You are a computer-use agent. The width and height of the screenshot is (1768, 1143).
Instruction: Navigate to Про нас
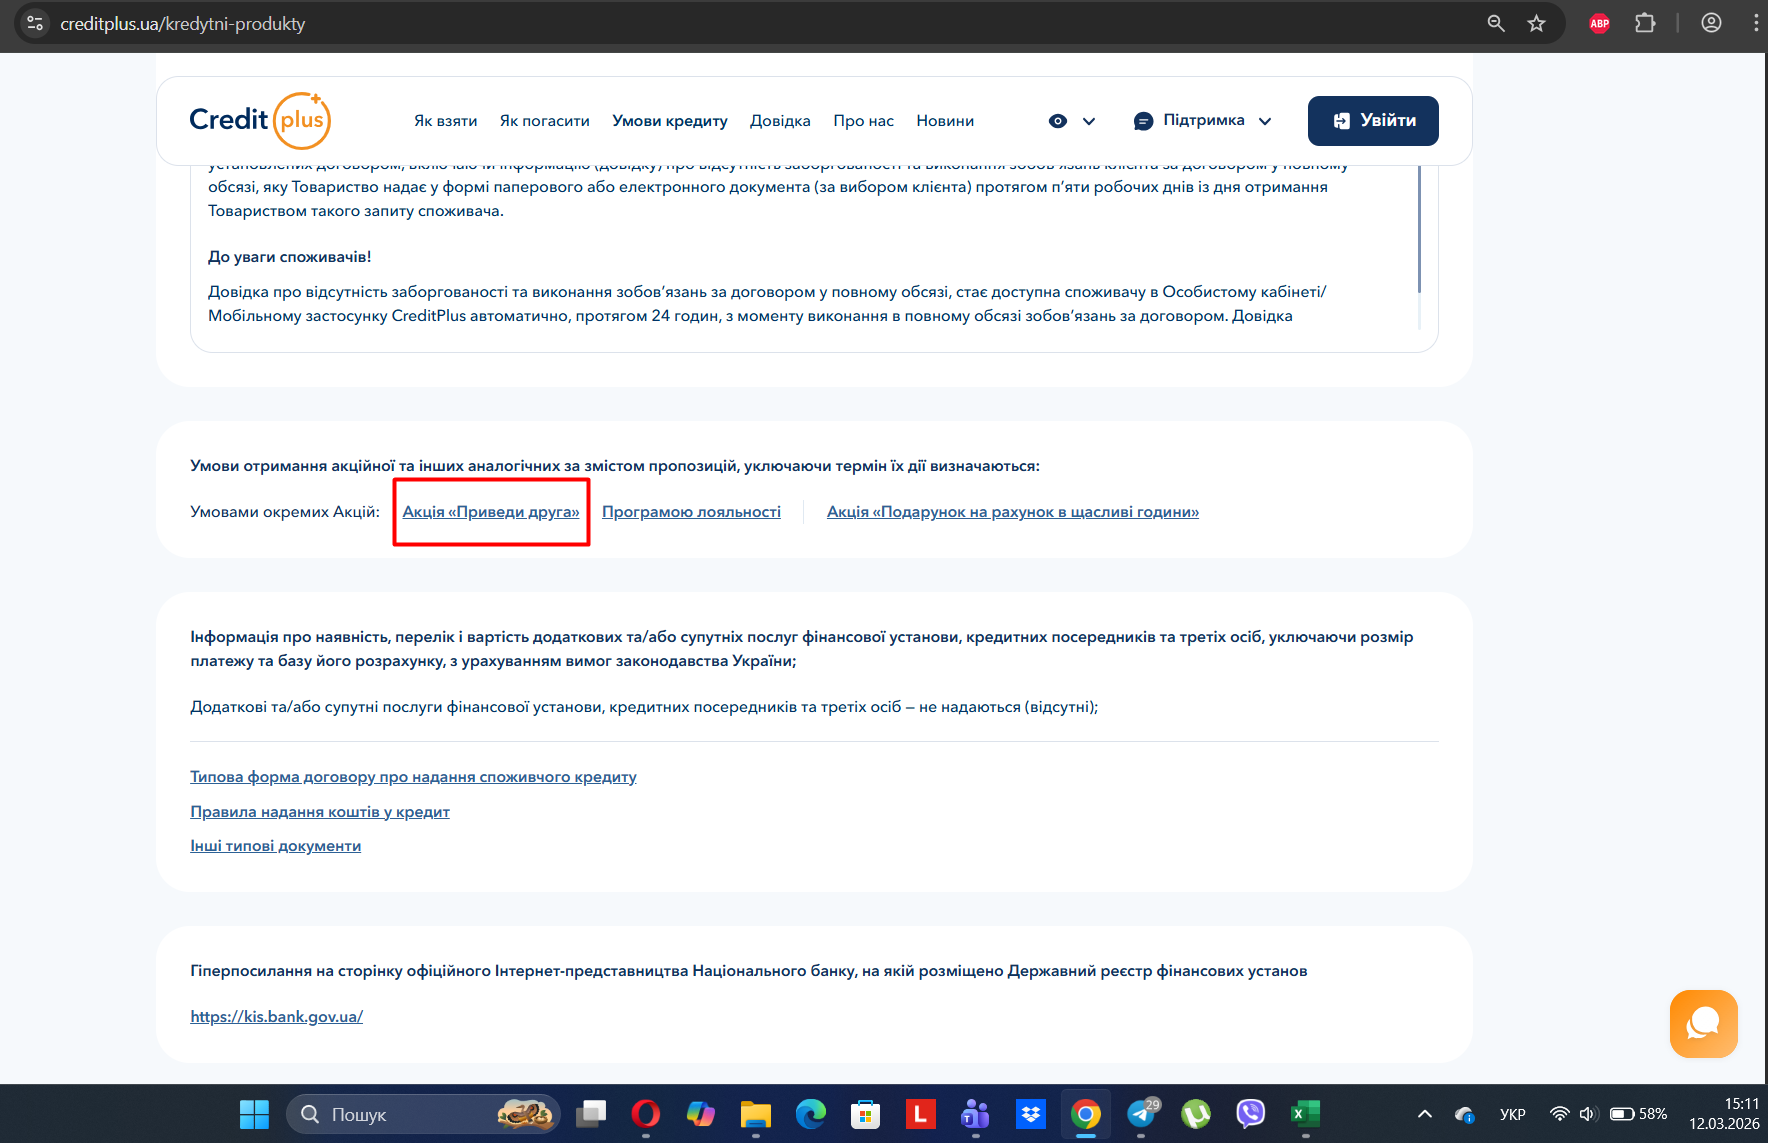(x=864, y=121)
